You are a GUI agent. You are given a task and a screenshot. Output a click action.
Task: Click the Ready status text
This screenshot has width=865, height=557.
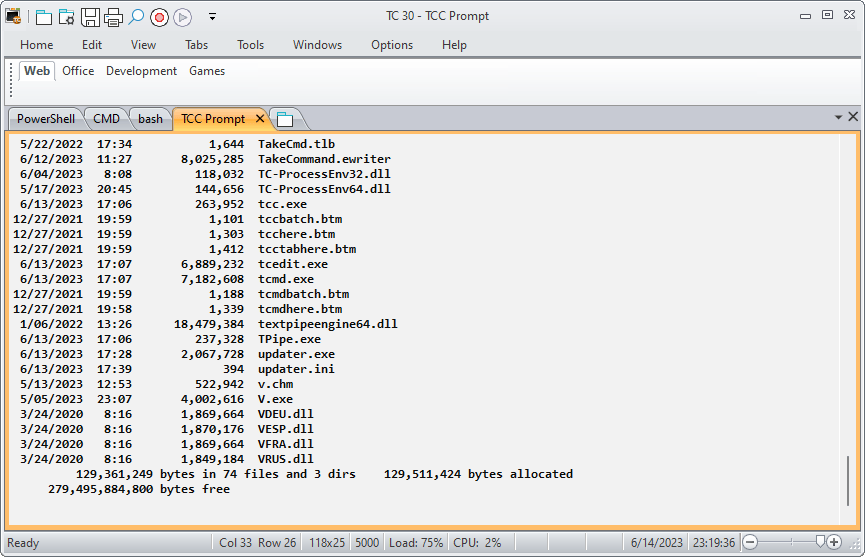click(23, 543)
